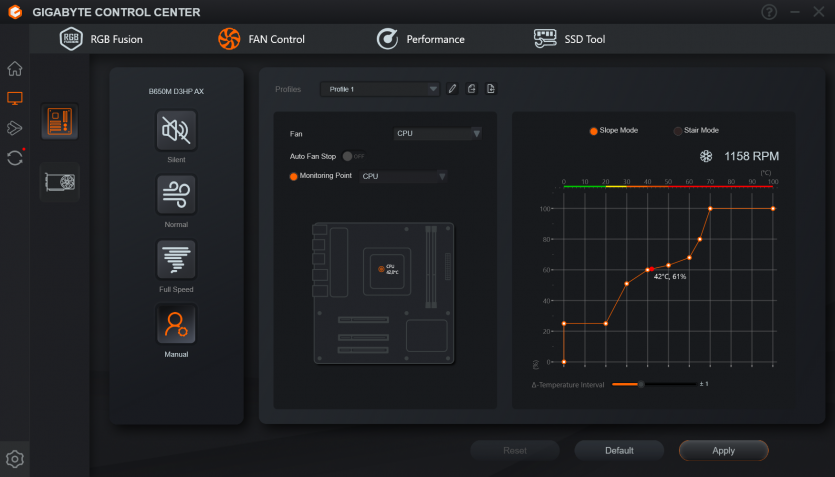
Task: Toggle the Auto Fan Stop switch
Action: [x=353, y=156]
